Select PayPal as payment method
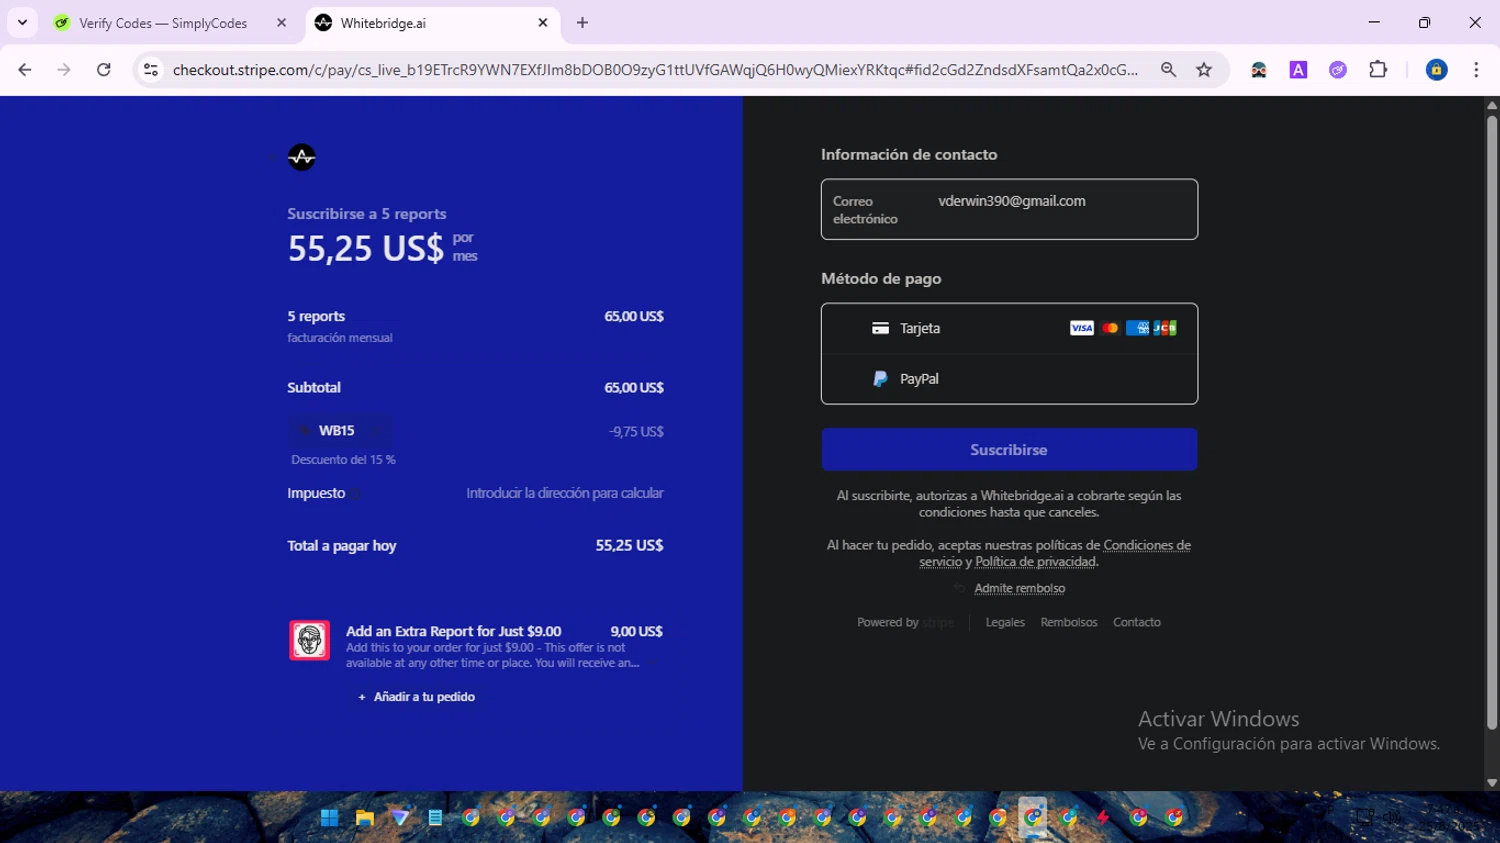 pos(1009,379)
